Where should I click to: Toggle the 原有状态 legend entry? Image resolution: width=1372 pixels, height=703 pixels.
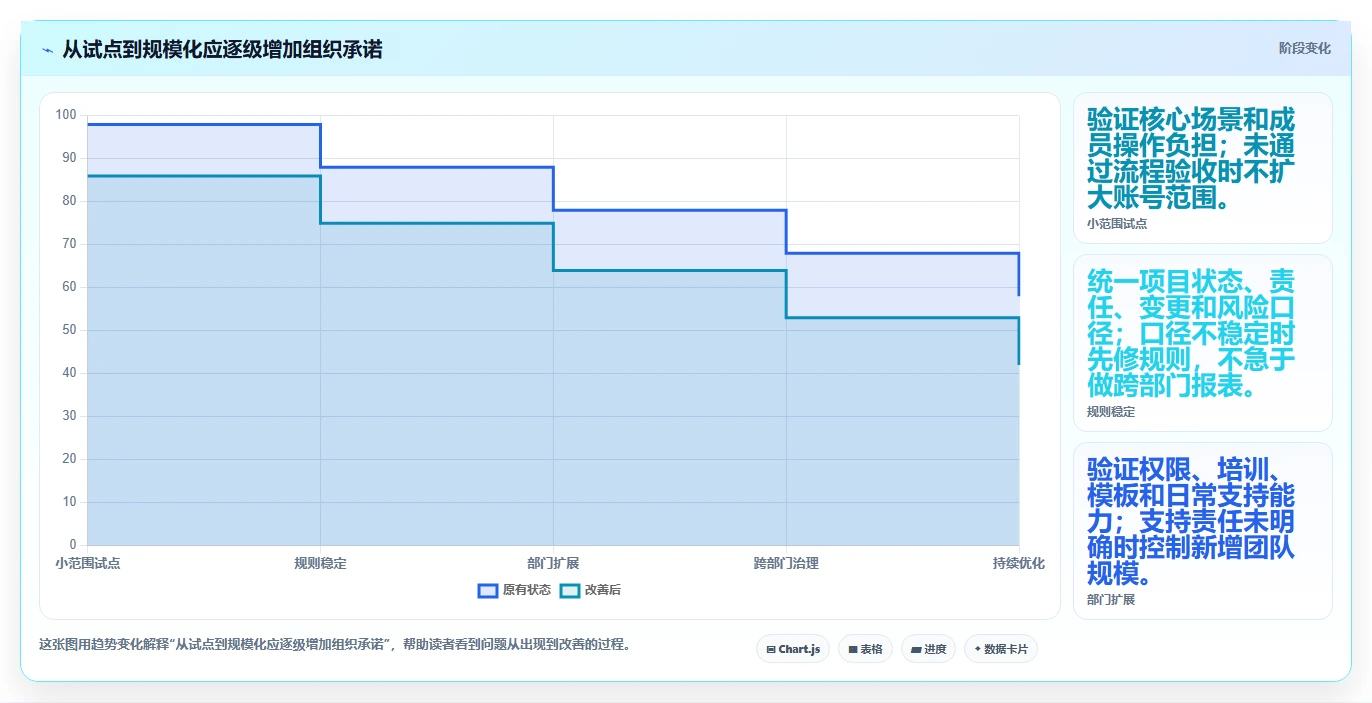514,590
